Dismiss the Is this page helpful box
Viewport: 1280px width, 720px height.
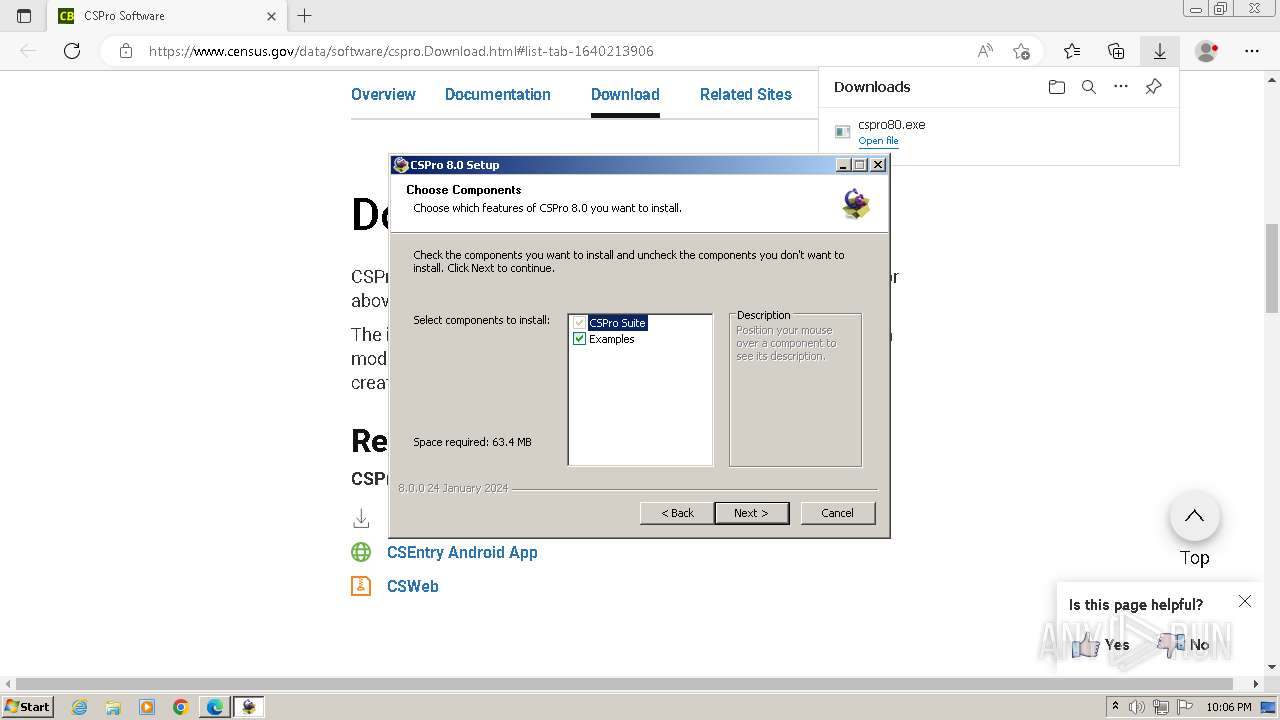pyautogui.click(x=1245, y=601)
